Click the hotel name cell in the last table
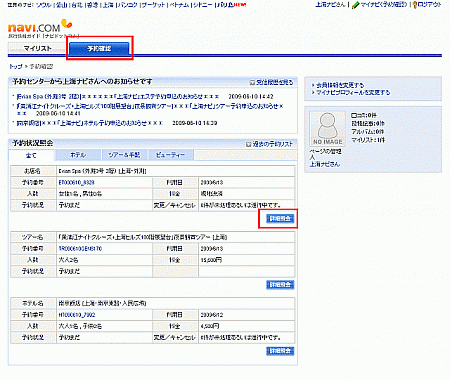 point(176,303)
